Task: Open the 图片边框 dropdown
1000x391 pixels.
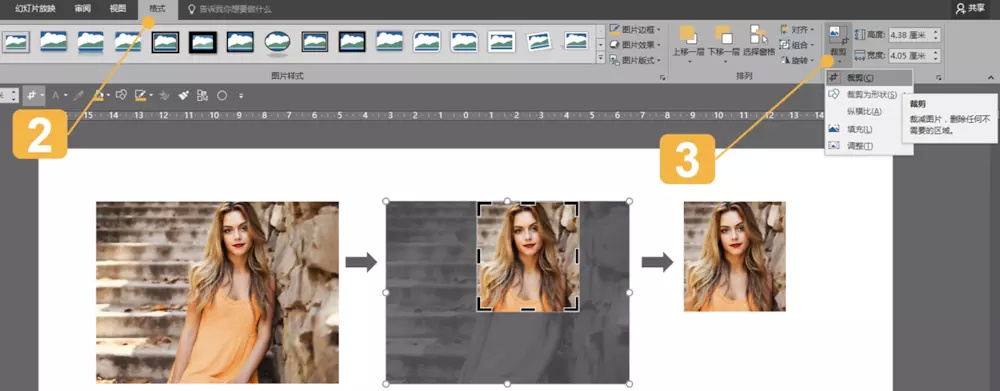Action: 635,29
